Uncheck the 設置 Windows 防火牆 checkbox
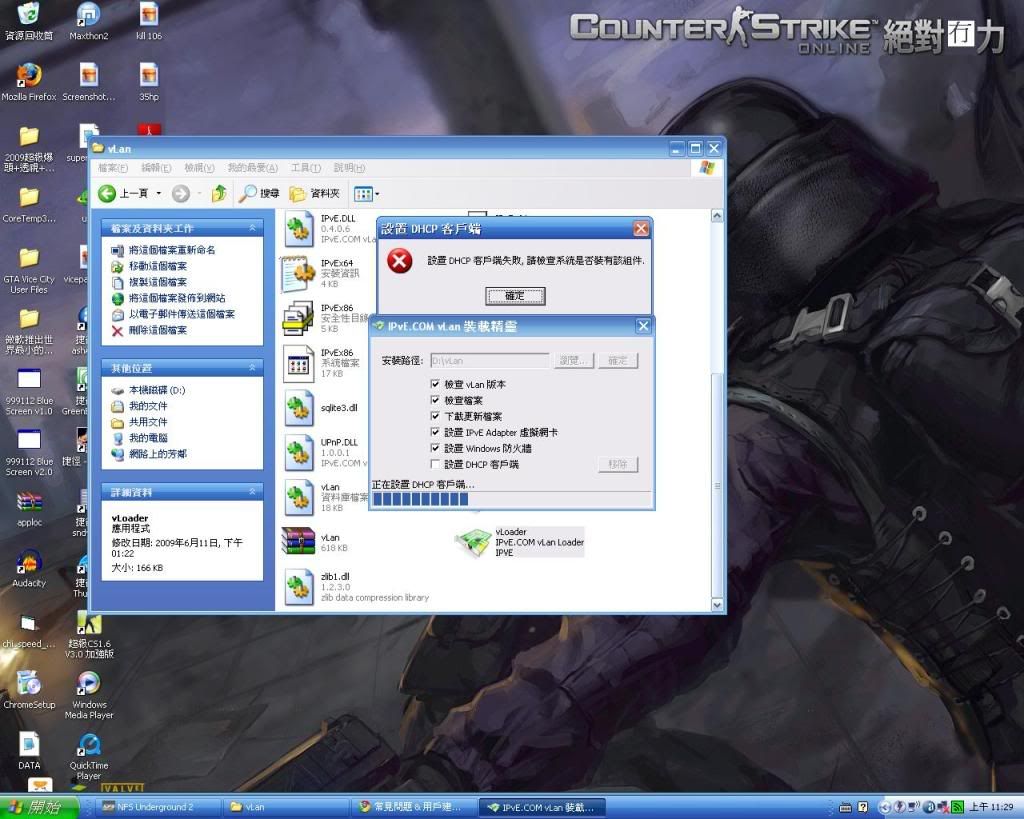This screenshot has width=1024, height=819. coord(435,448)
